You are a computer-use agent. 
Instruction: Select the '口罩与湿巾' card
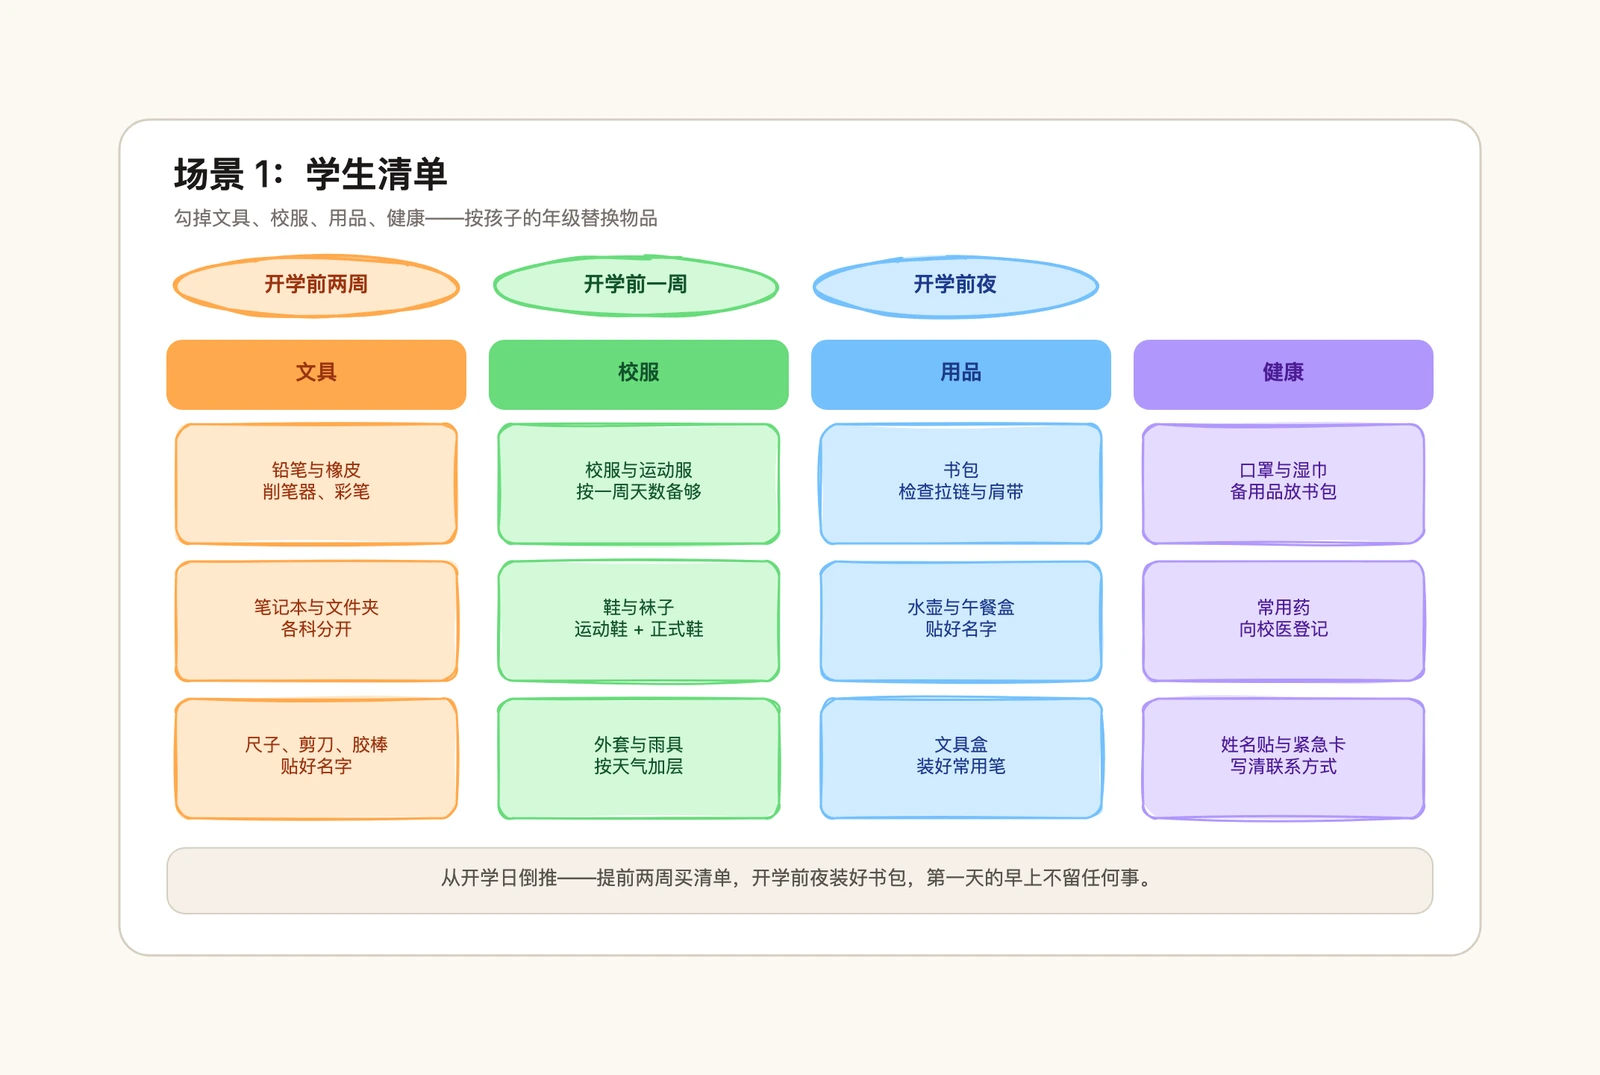point(1283,483)
